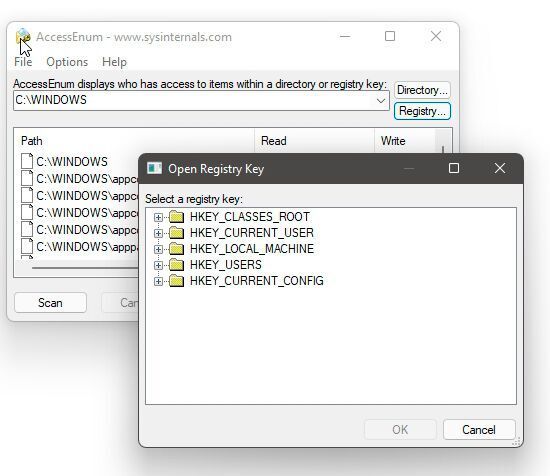550x476 pixels.
Task: Maximize the AccessEnum window
Action: pos(390,36)
